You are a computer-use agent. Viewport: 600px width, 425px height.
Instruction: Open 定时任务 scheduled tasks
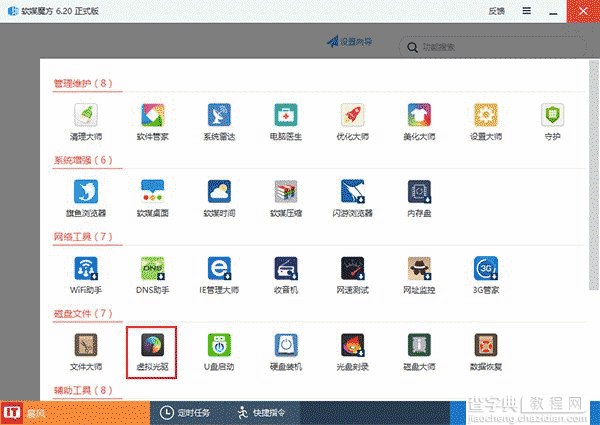pos(184,413)
